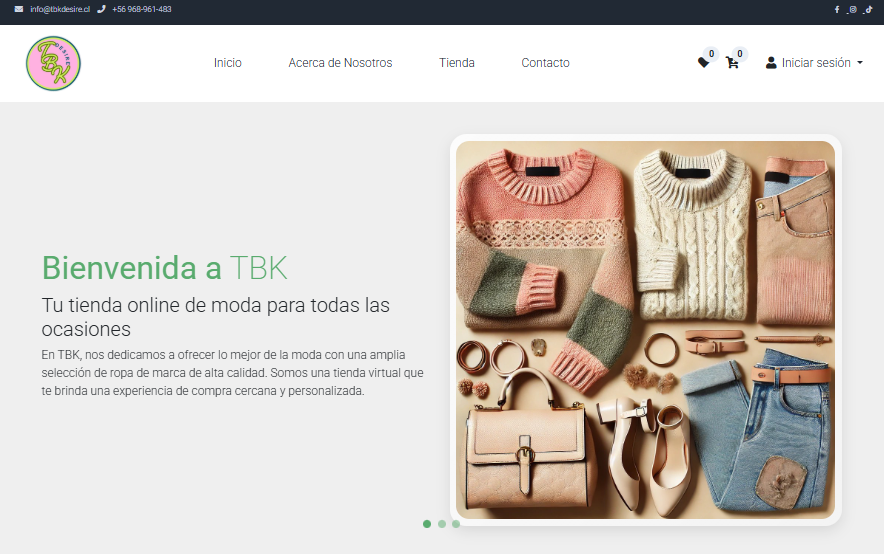Open the Instagram social icon

852,9
